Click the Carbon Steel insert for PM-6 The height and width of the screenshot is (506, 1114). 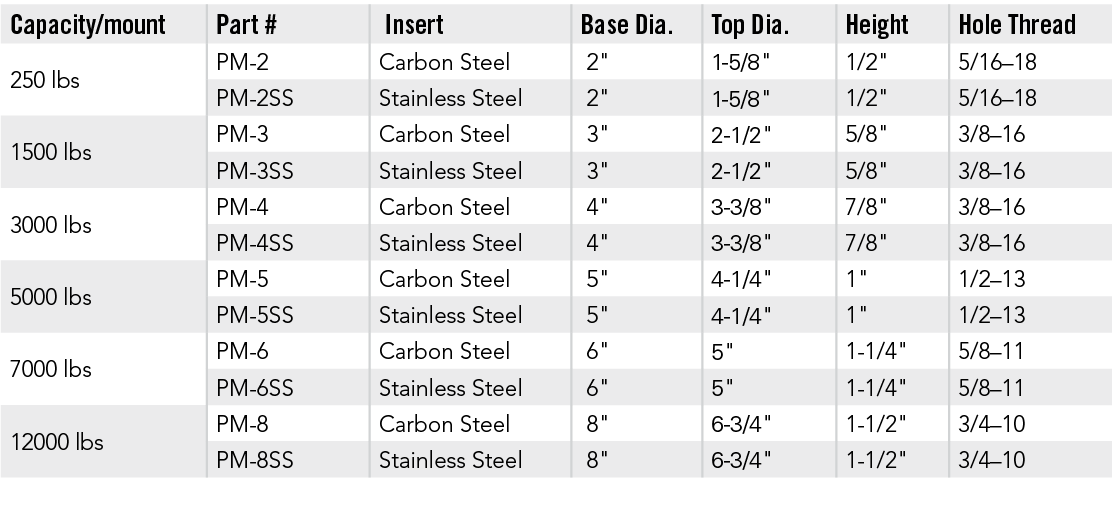(x=445, y=351)
